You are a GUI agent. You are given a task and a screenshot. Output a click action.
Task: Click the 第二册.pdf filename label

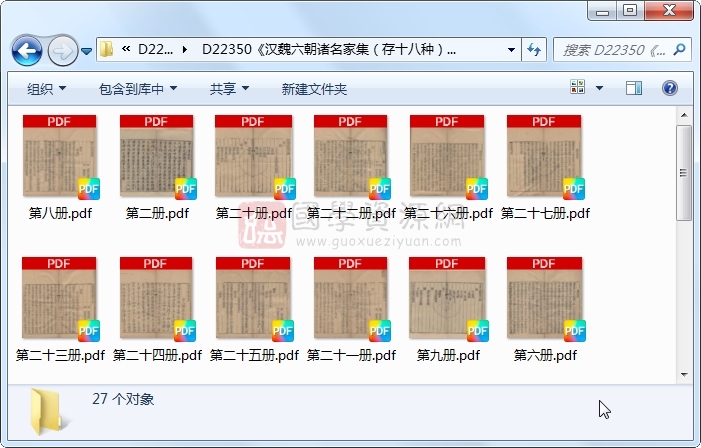pos(157,213)
